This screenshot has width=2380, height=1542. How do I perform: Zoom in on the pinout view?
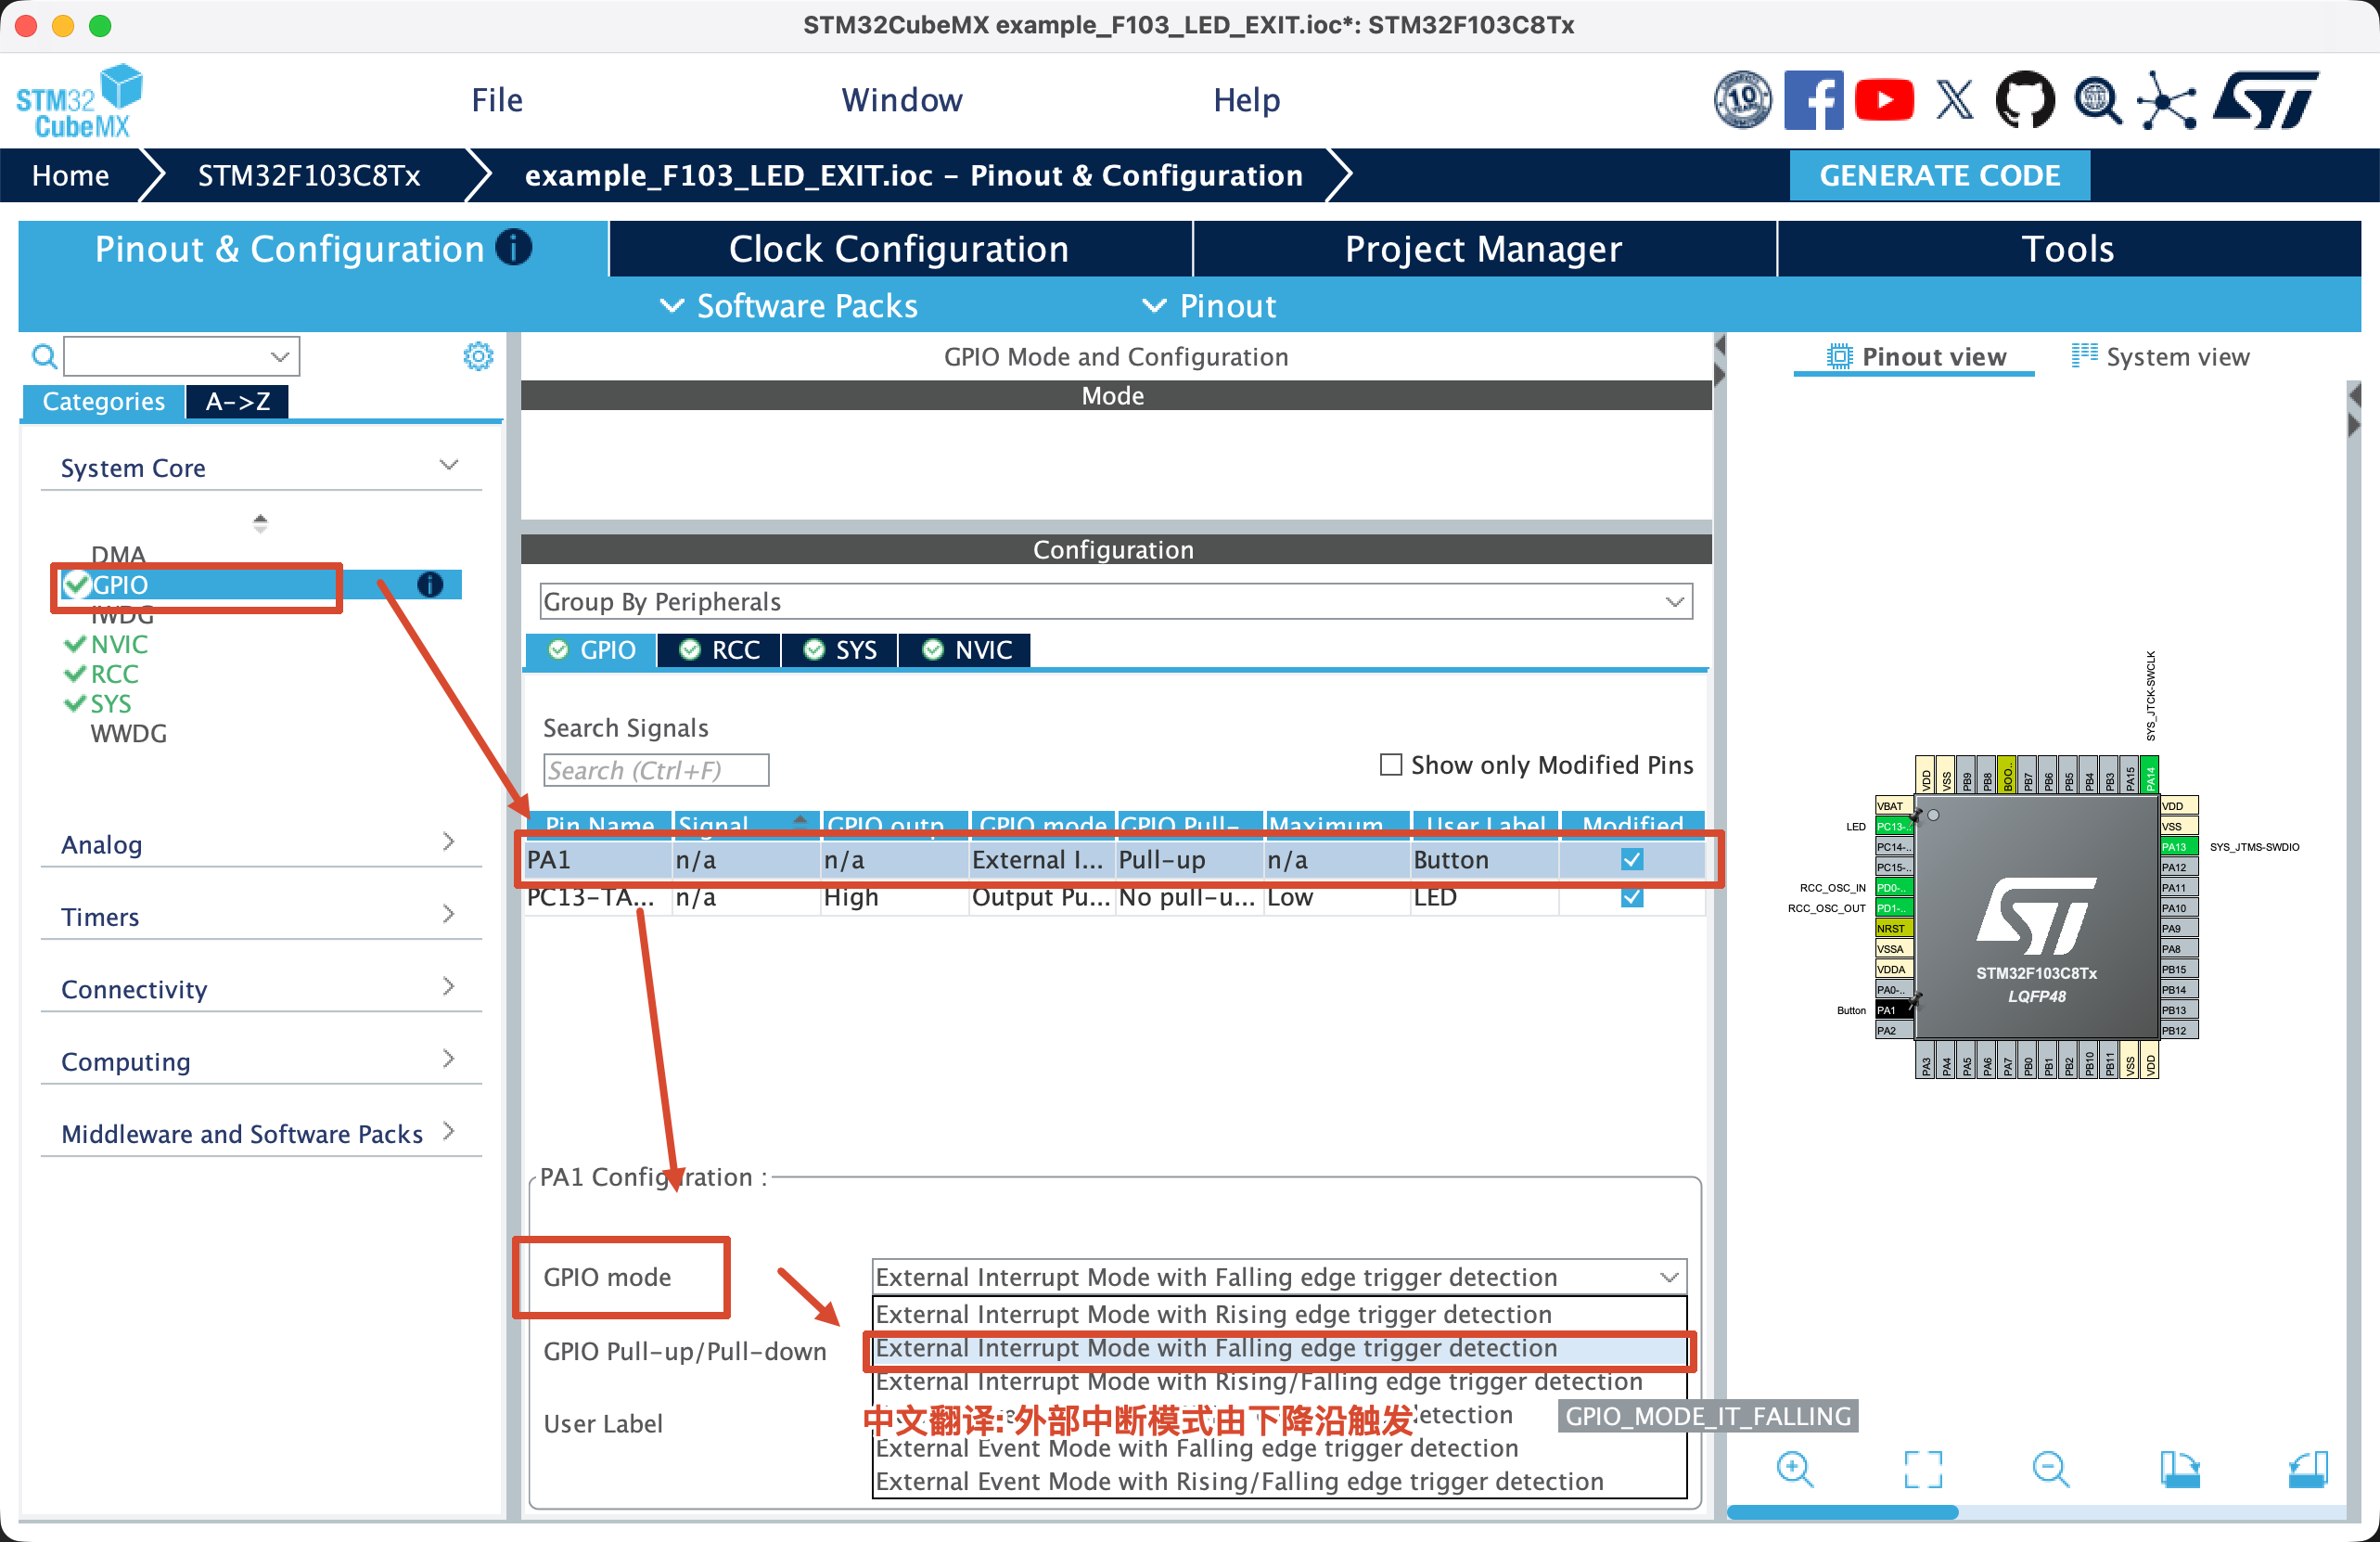[x=1794, y=1469]
